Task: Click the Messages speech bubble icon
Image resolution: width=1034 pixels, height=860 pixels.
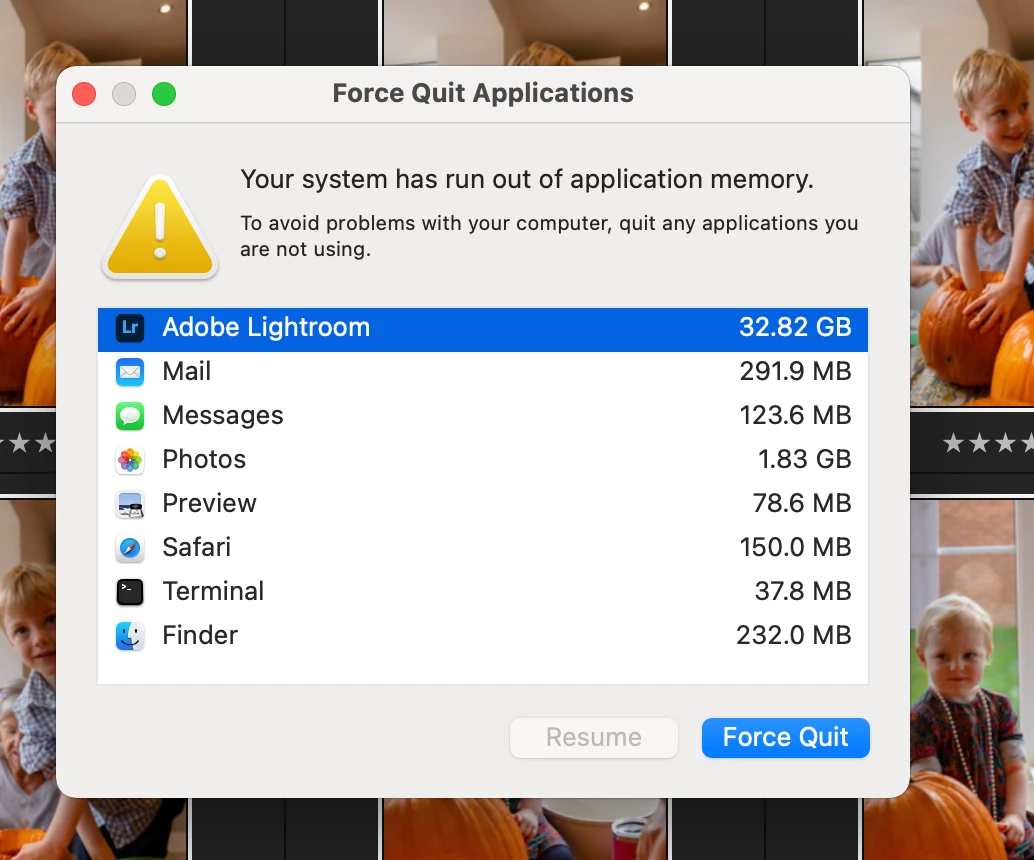Action: pos(130,415)
